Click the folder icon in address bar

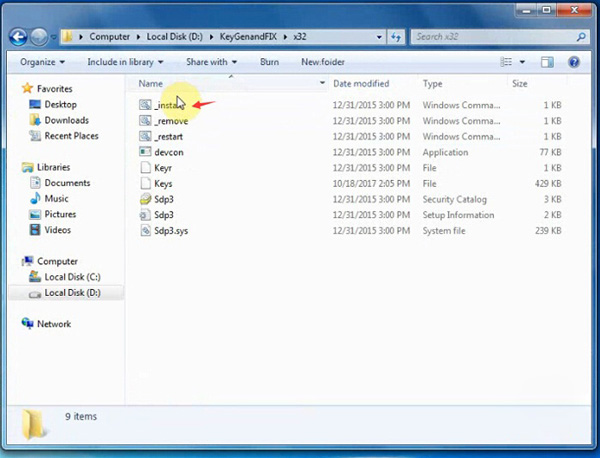pos(67,37)
